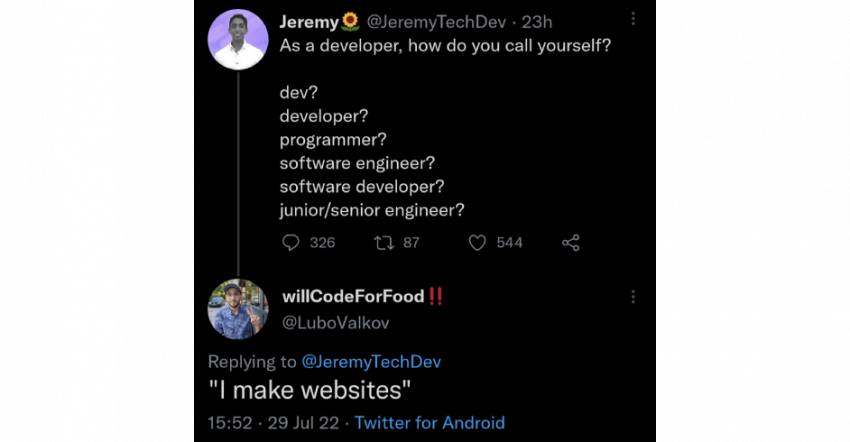This screenshot has height=442, width=850.
Task: Open @JeremyTechDev handle beside the 23h timestamp
Action: click(x=437, y=21)
